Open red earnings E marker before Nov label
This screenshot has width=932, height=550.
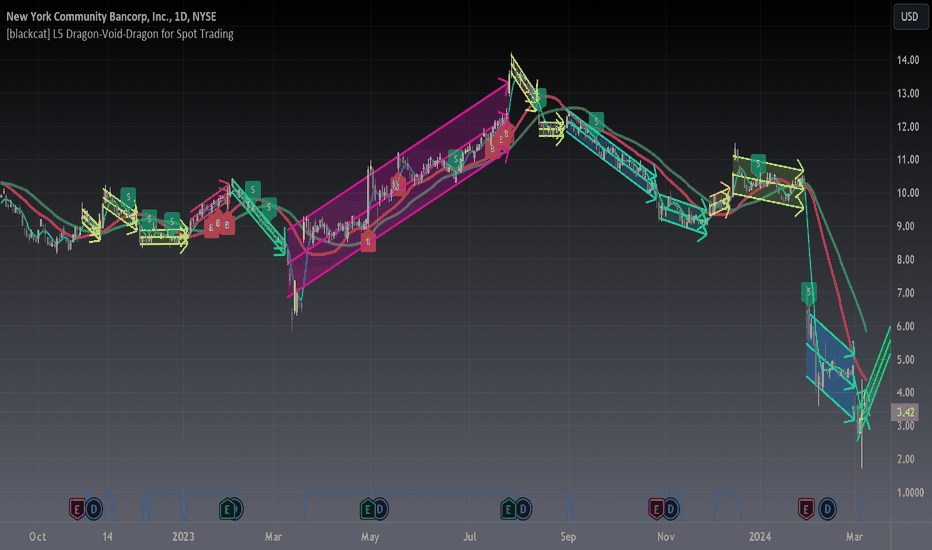click(656, 509)
